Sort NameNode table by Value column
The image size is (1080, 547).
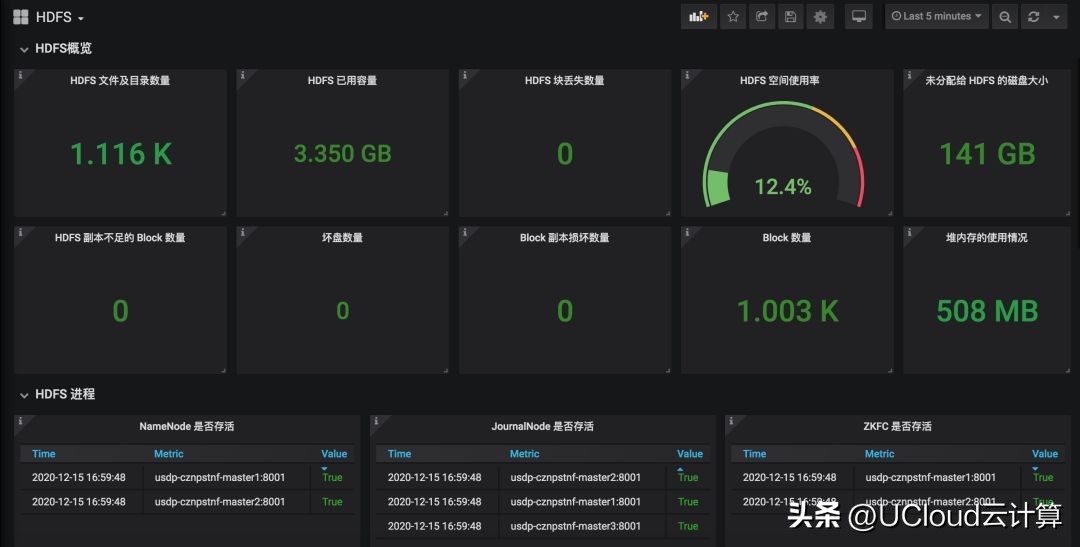334,453
